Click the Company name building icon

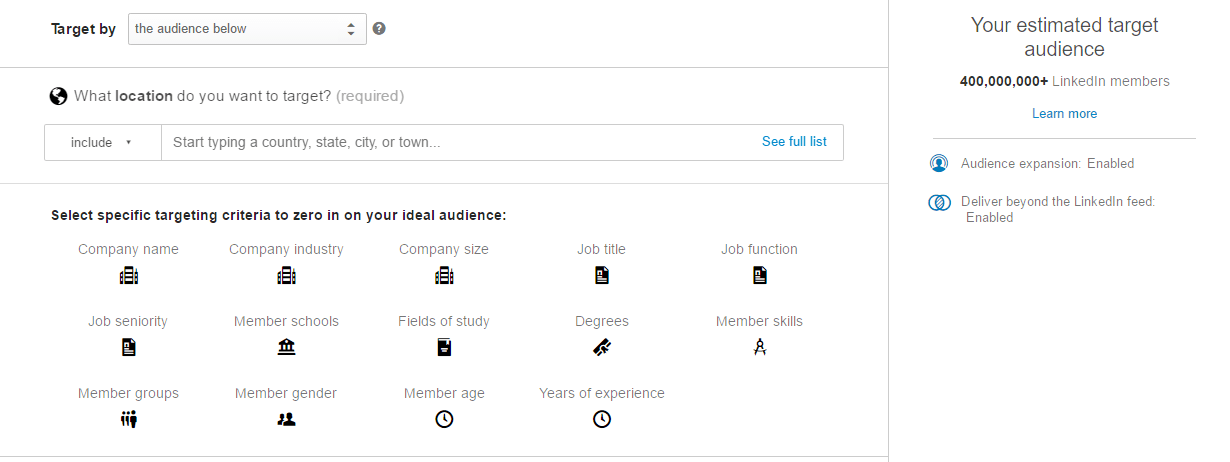[x=128, y=276]
